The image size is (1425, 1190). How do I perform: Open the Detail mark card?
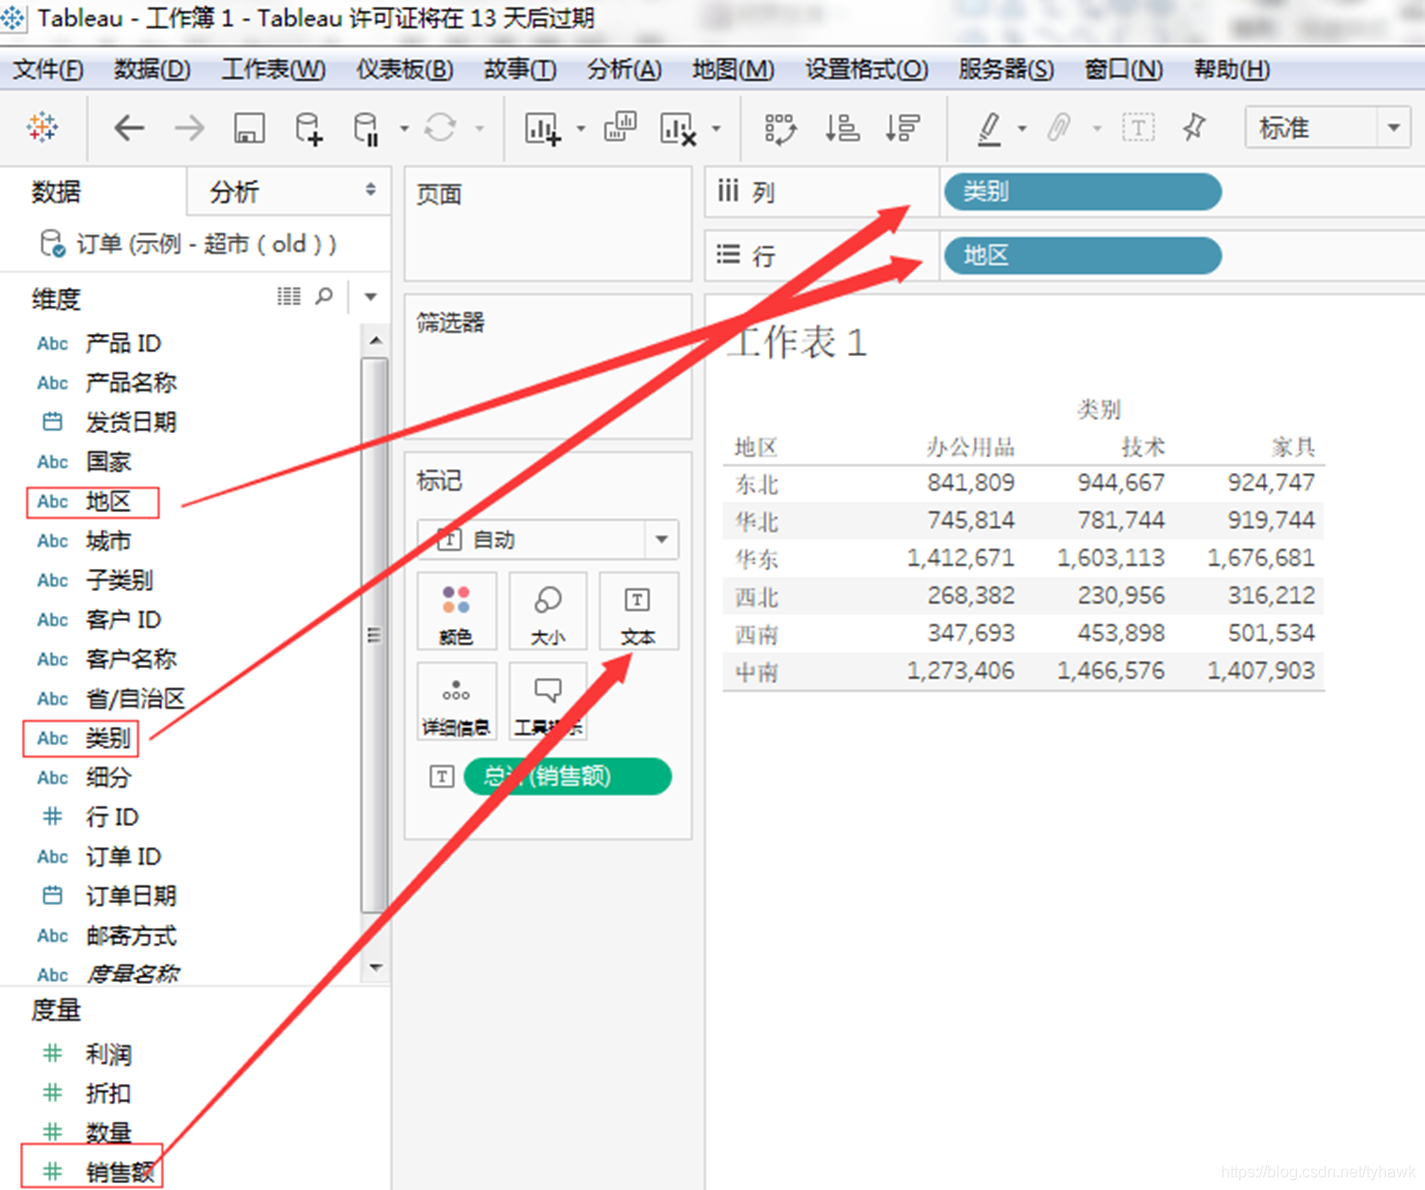456,703
